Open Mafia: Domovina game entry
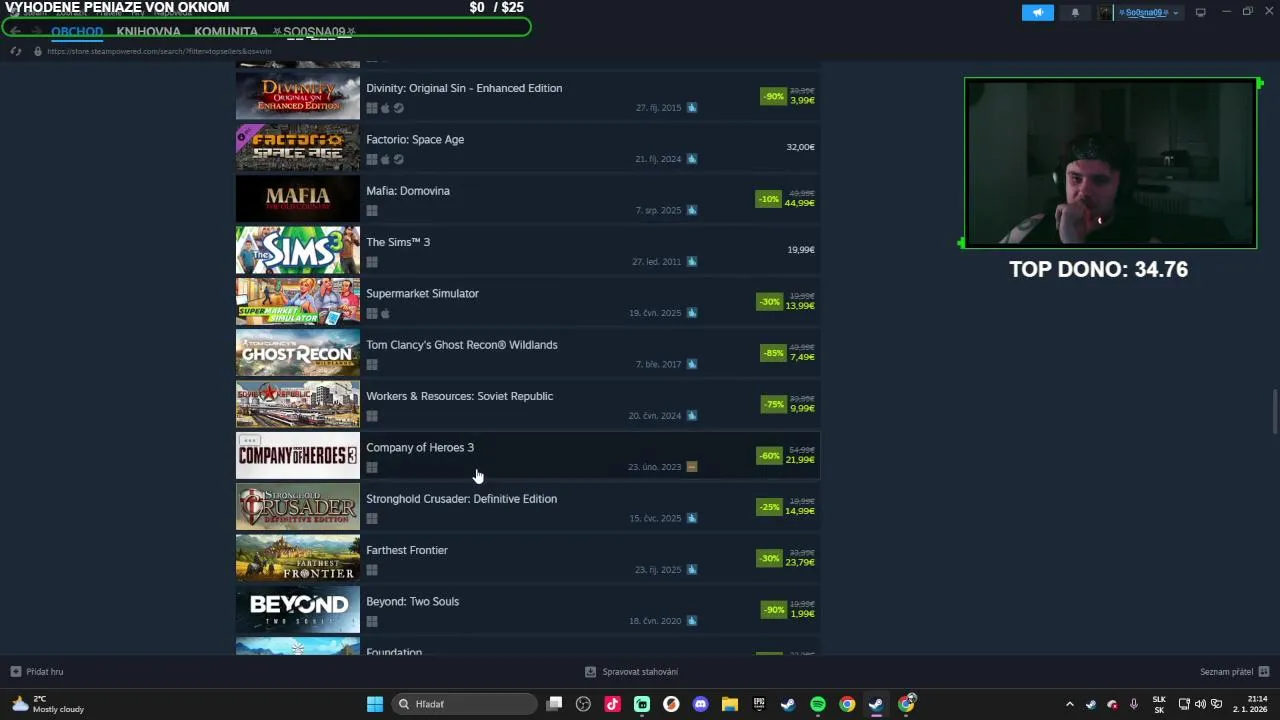This screenshot has height=720, width=1280. coord(527,199)
